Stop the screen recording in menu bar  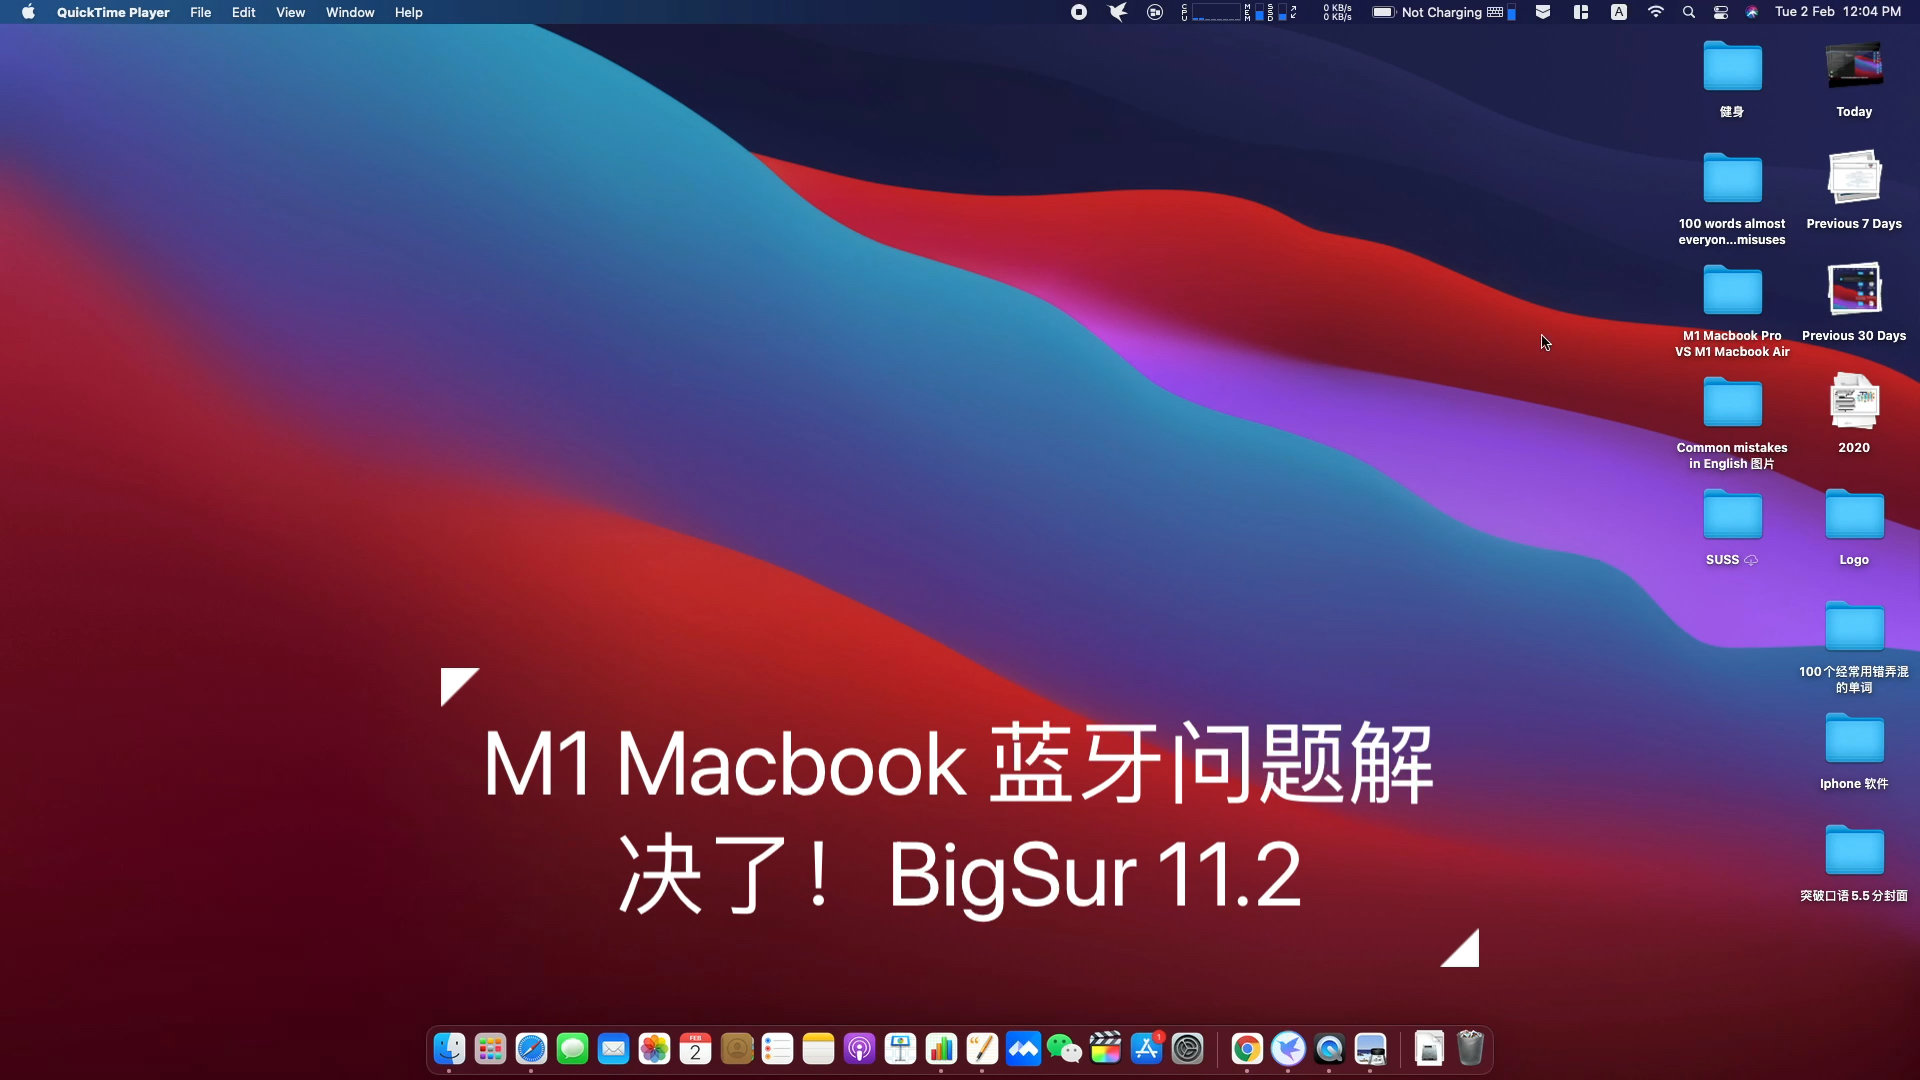pos(1079,12)
